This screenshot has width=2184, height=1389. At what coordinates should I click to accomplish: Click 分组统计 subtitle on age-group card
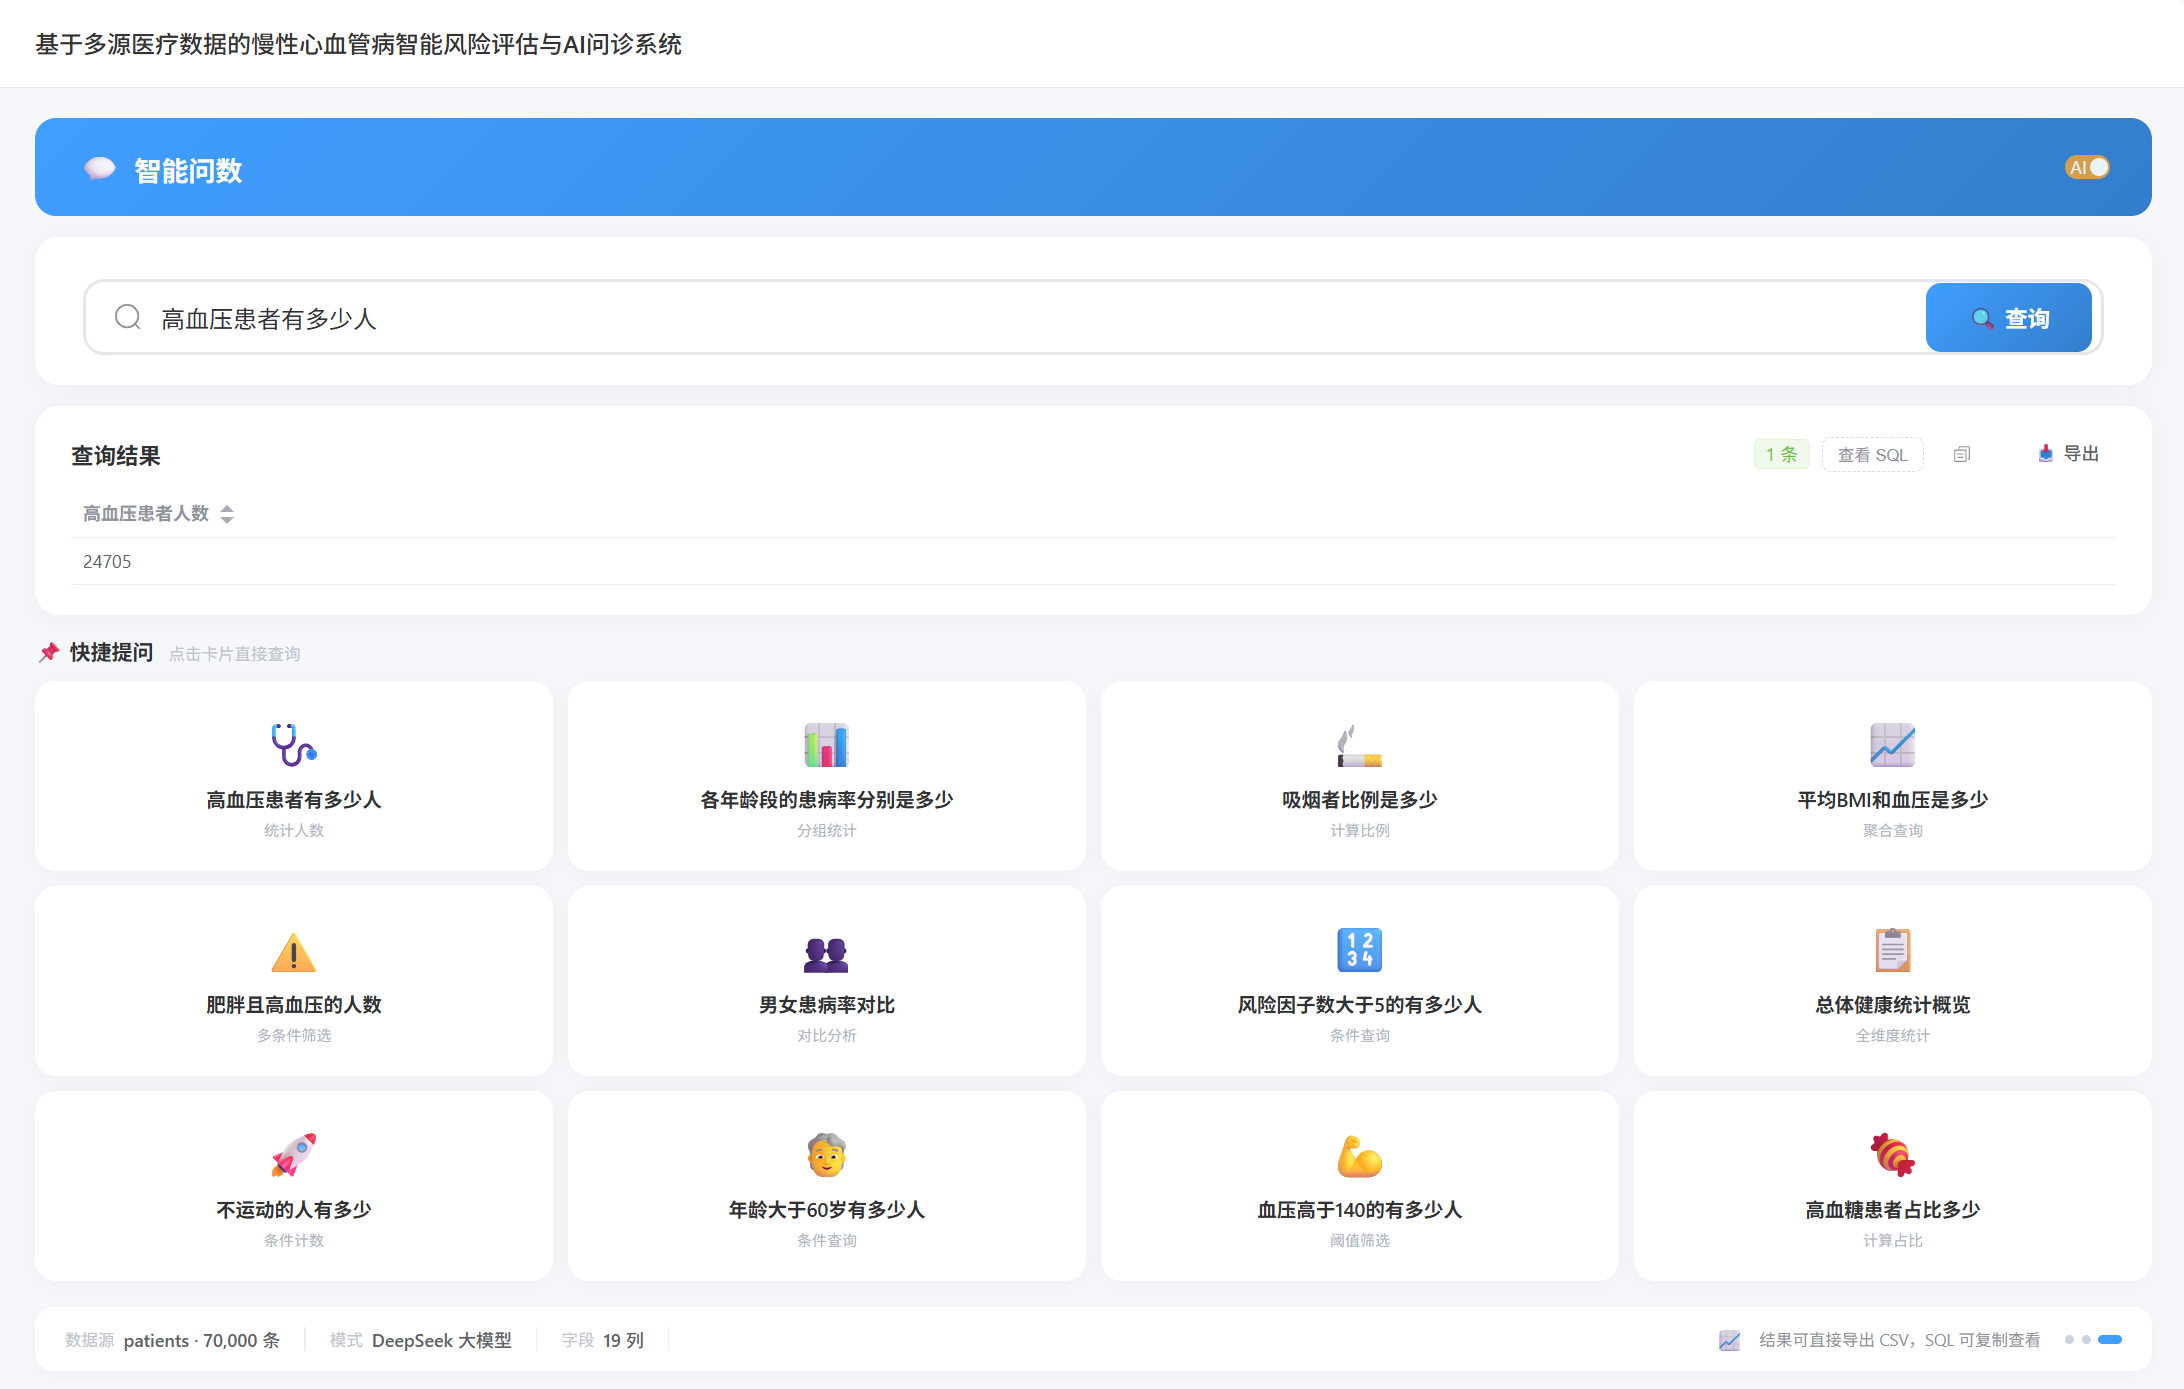pos(826,830)
